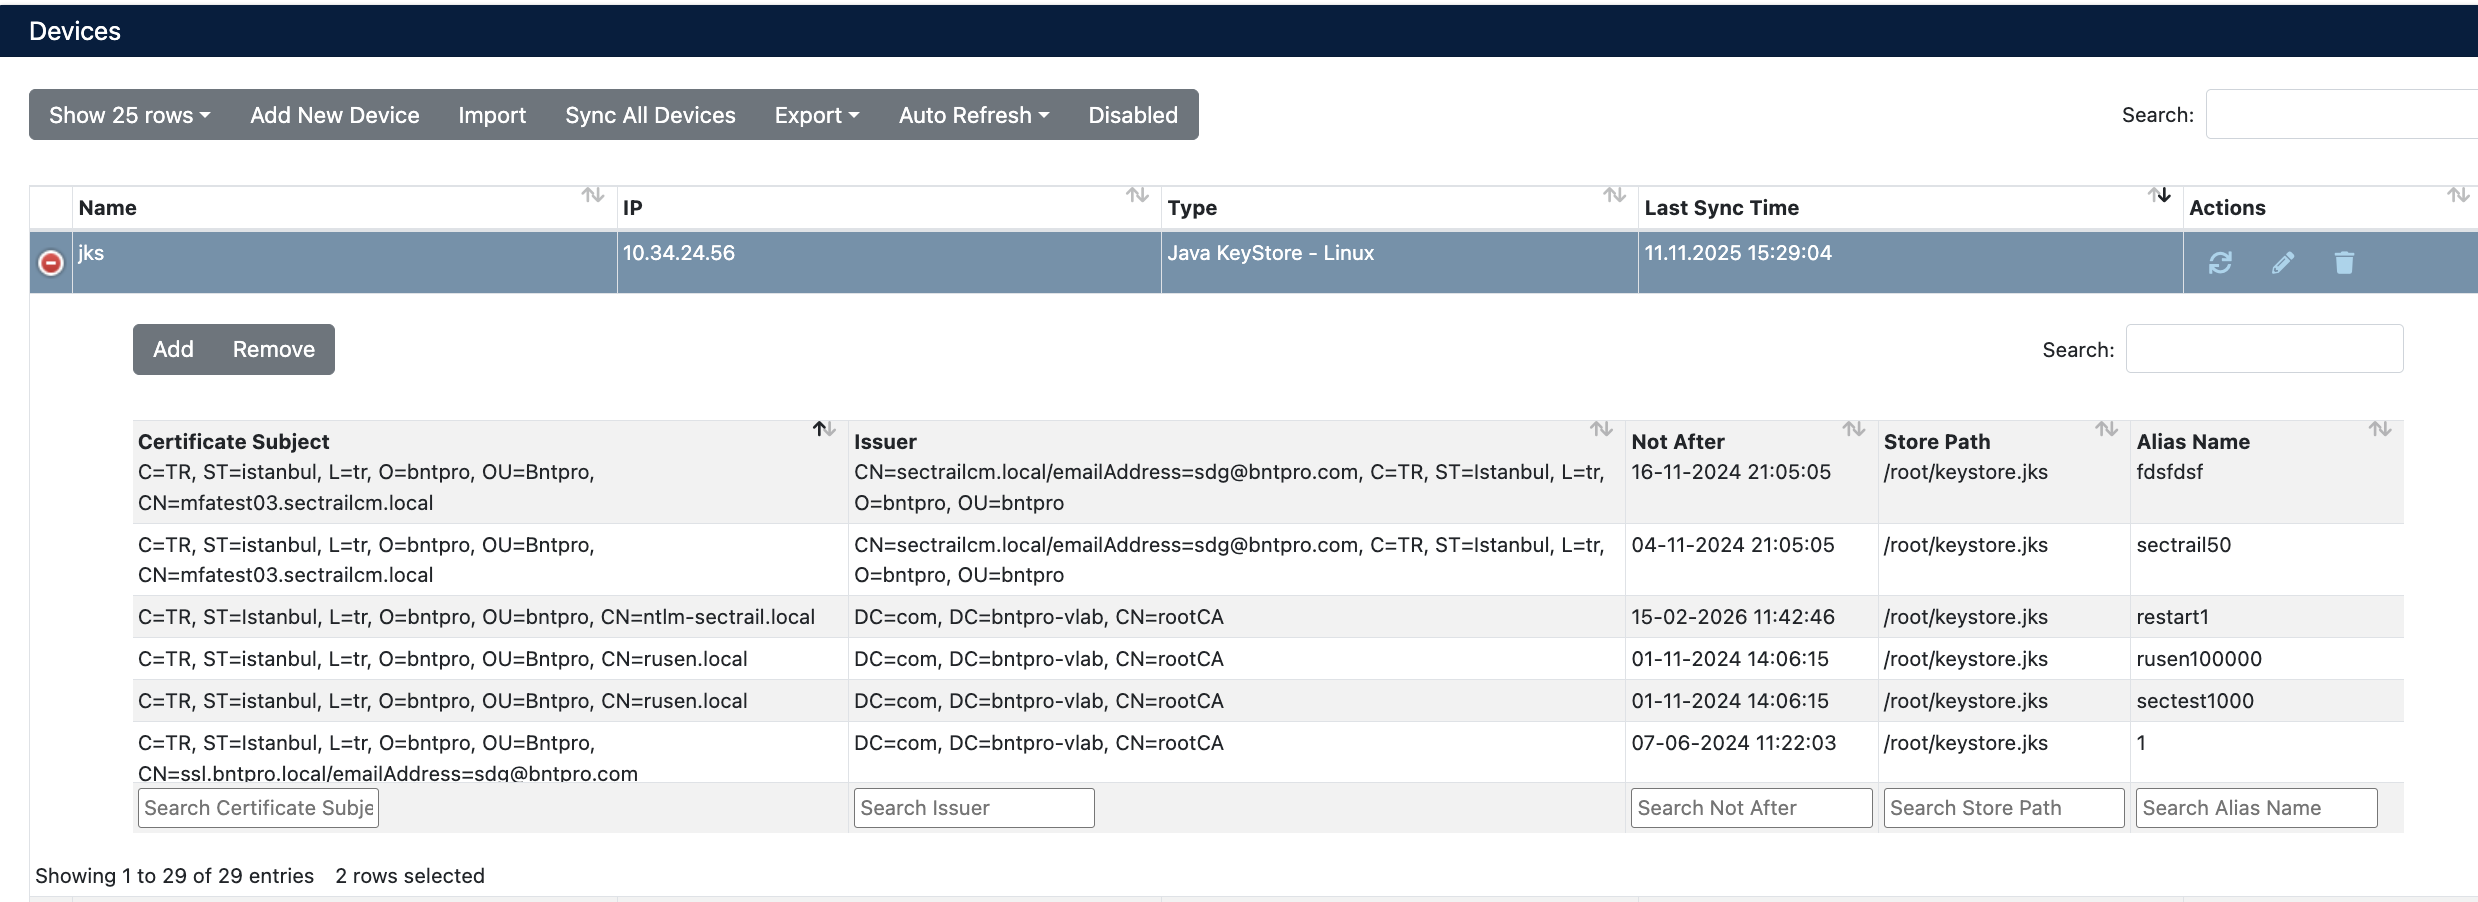The width and height of the screenshot is (2478, 902).
Task: Sort devices by Name column arrows
Action: click(x=593, y=195)
